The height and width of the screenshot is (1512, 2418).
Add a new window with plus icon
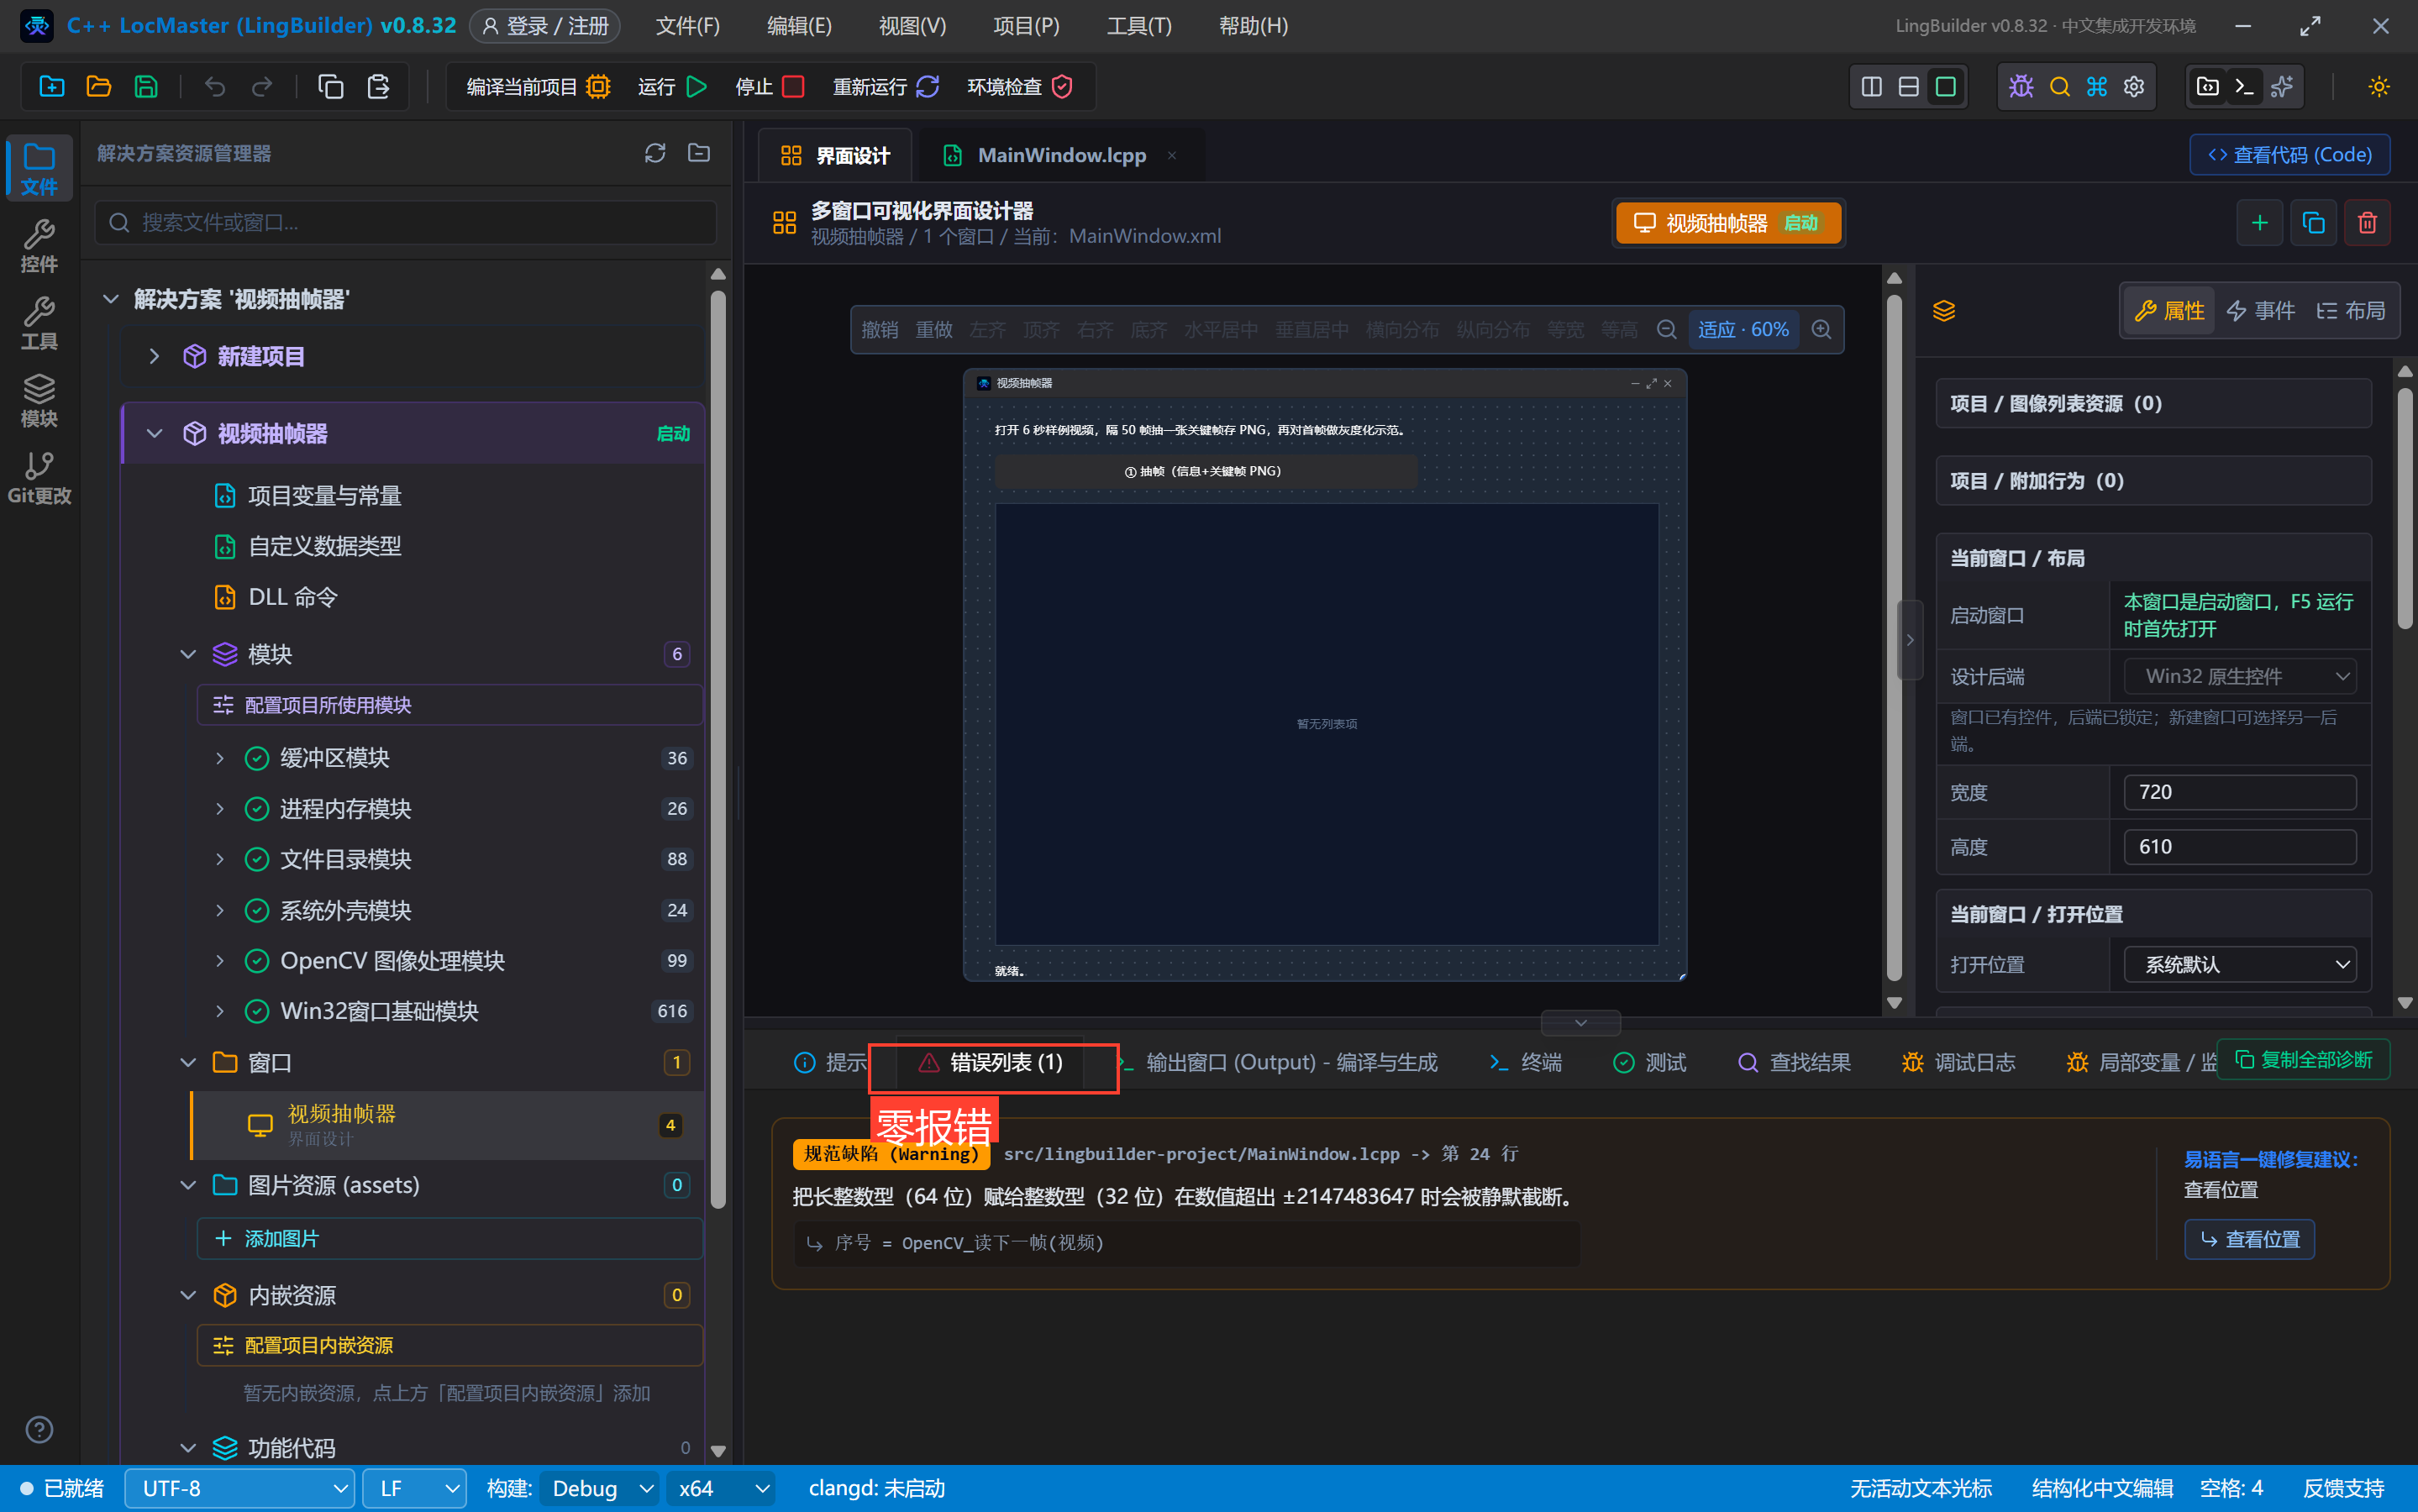pyautogui.click(x=2259, y=223)
